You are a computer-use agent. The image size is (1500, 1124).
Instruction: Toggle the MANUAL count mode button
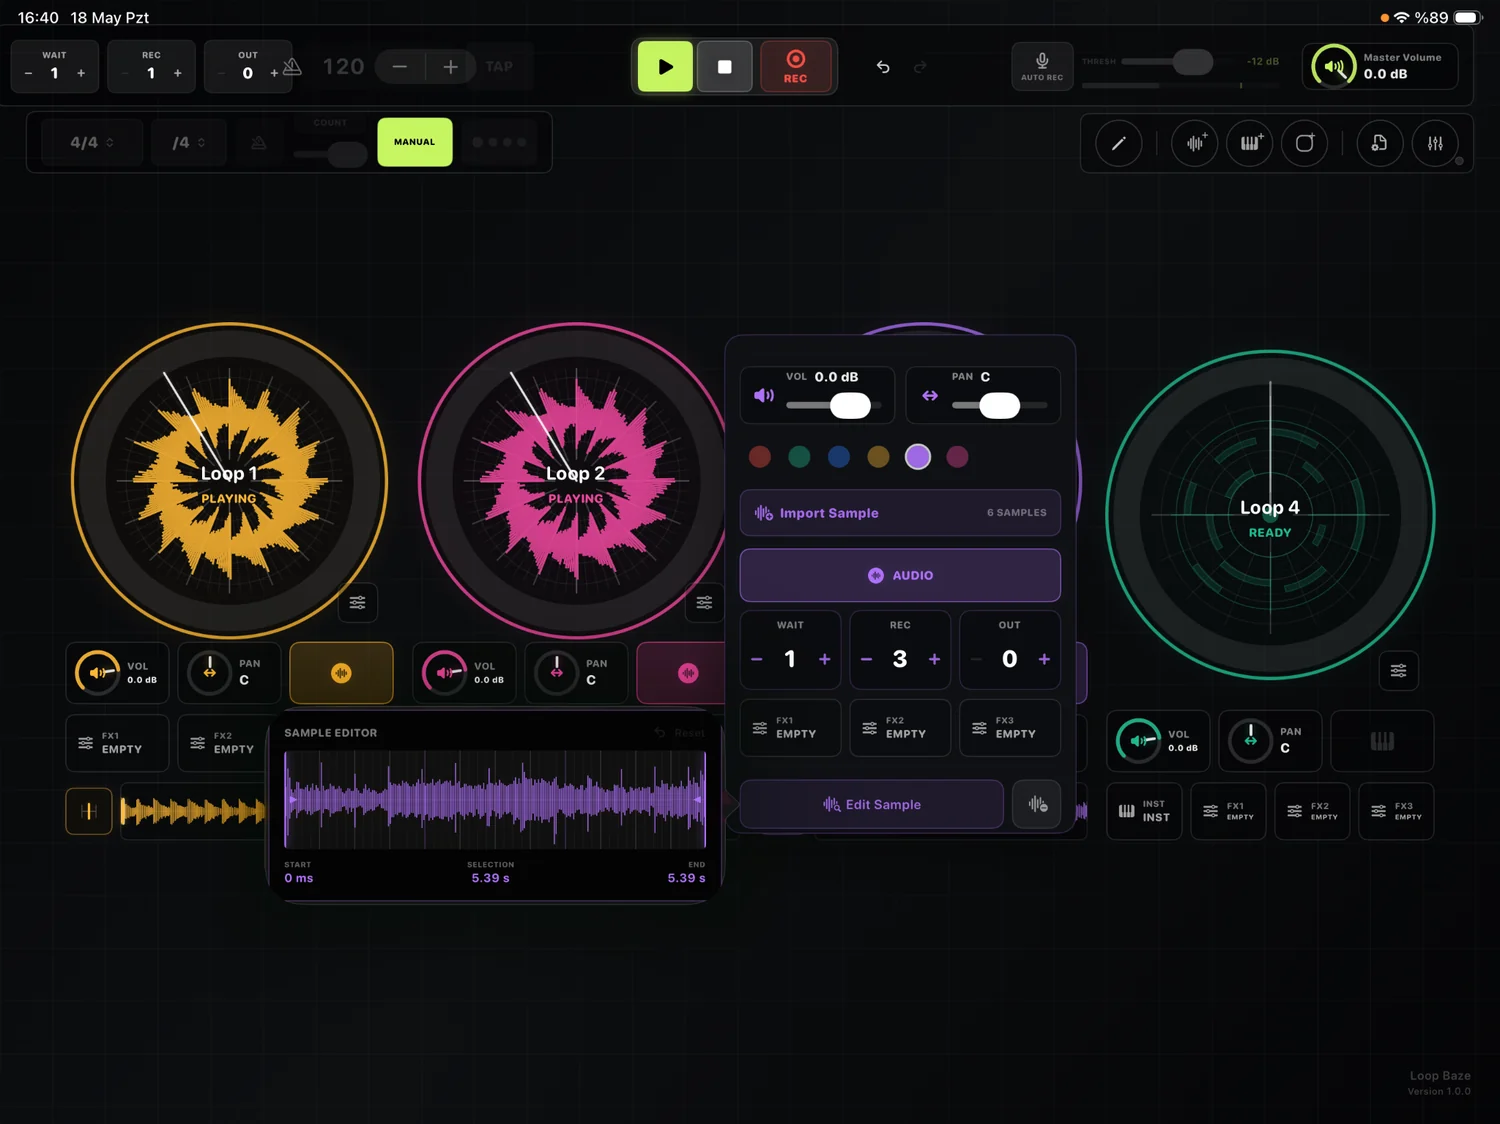(x=414, y=142)
